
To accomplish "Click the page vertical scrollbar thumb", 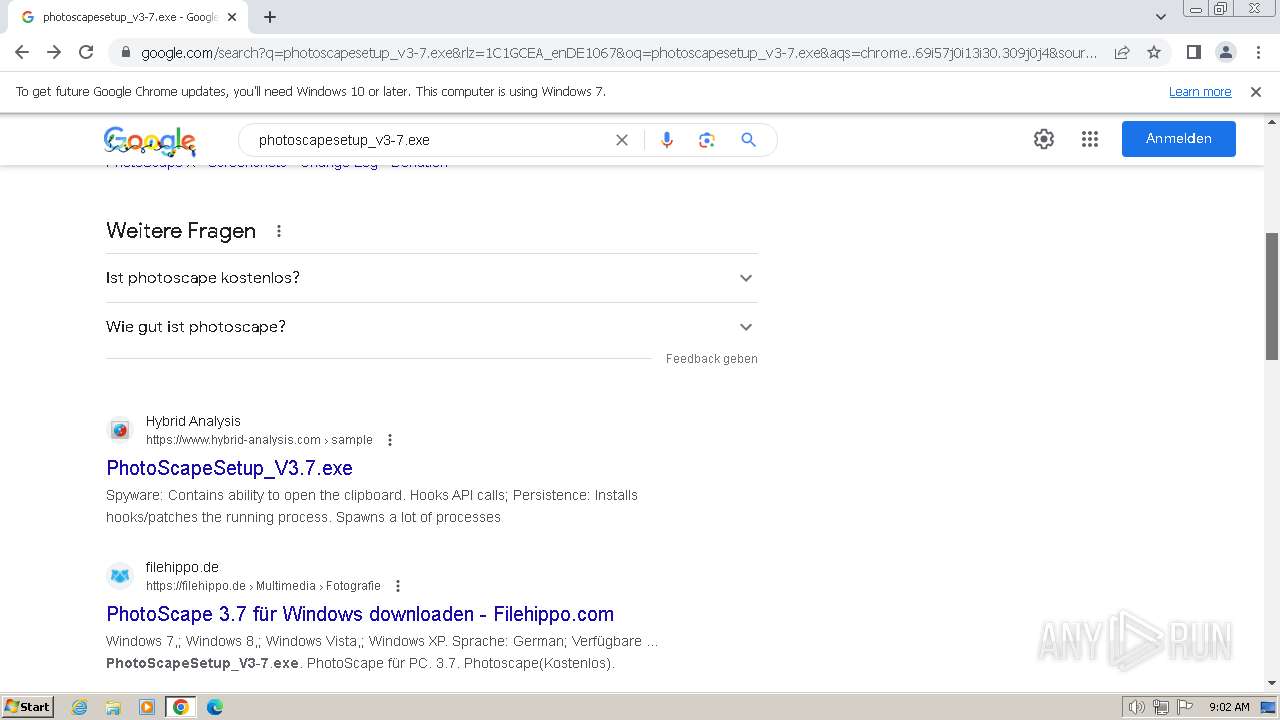I will 1272,296.
